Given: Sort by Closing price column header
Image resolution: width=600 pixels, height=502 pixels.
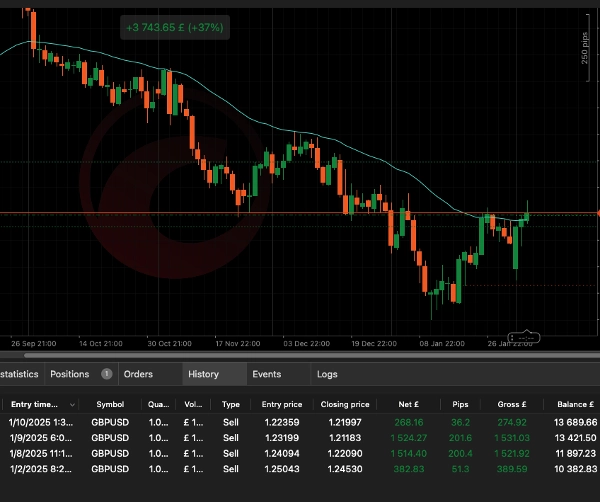Looking at the screenshot, I should pyautogui.click(x=345, y=405).
